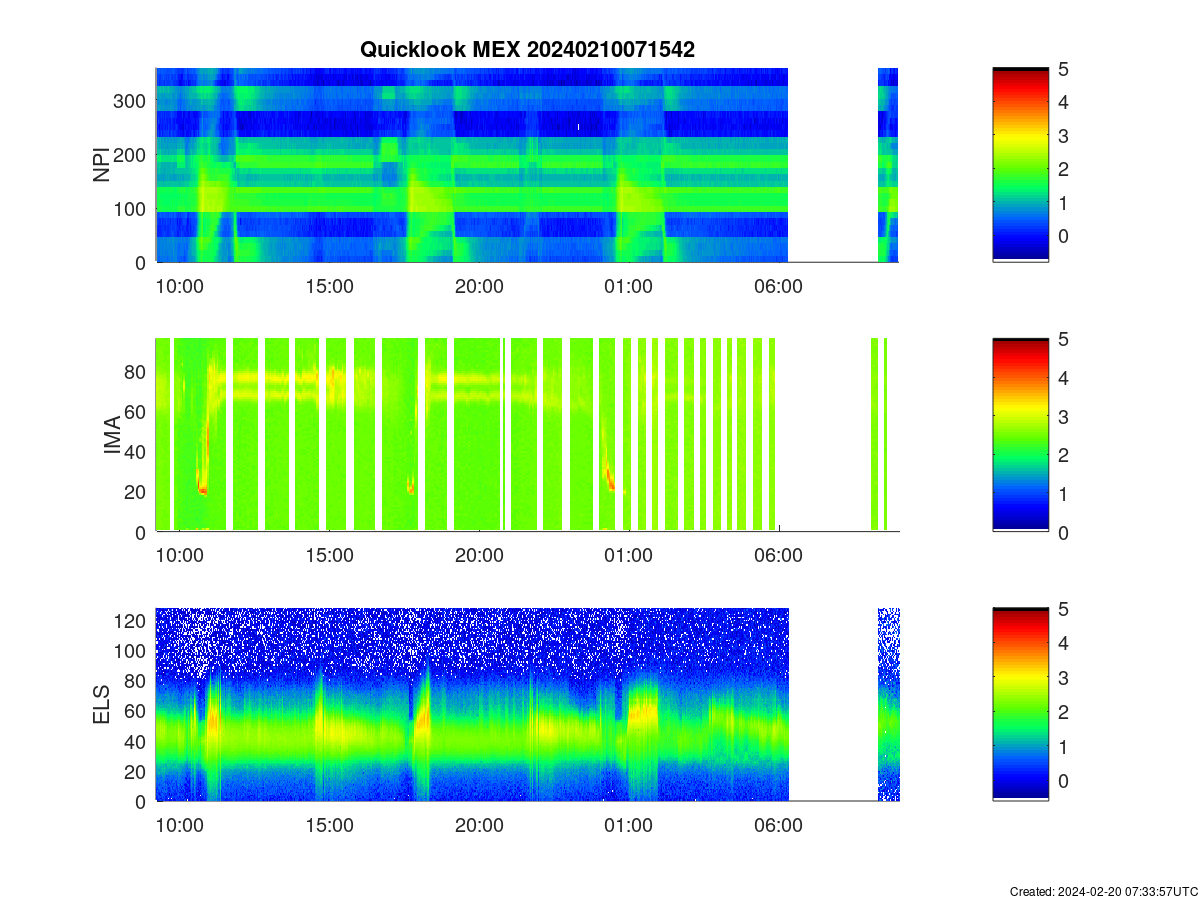The image size is (1200, 900).
Task: Click the 20:00 time tick under NPI plot
Action: pyautogui.click(x=479, y=286)
